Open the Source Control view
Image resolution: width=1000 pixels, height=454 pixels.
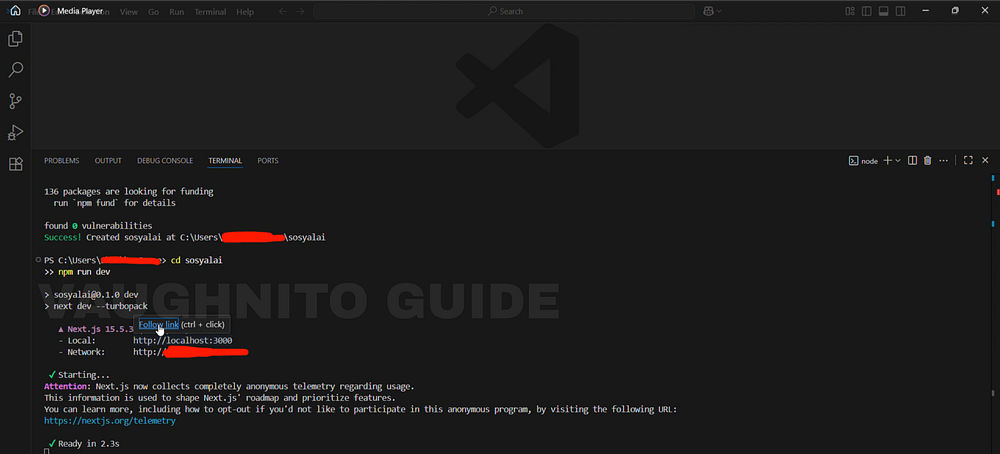coord(15,101)
